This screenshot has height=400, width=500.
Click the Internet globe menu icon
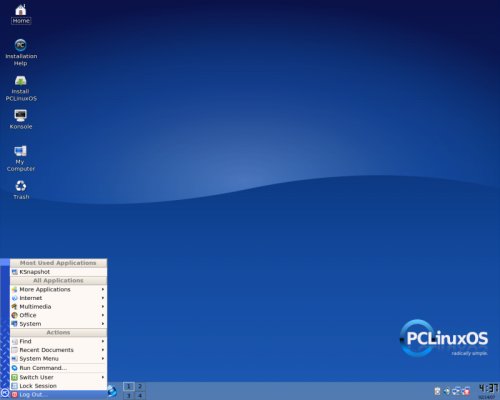pos(14,298)
